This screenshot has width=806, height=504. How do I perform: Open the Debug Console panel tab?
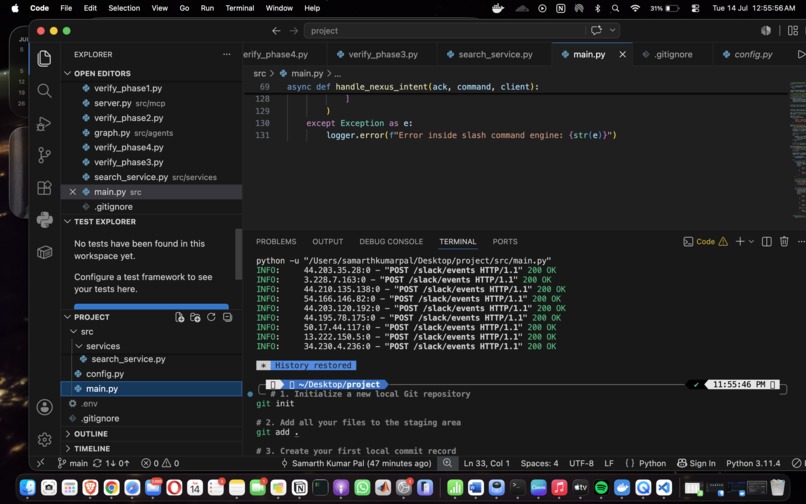point(391,242)
